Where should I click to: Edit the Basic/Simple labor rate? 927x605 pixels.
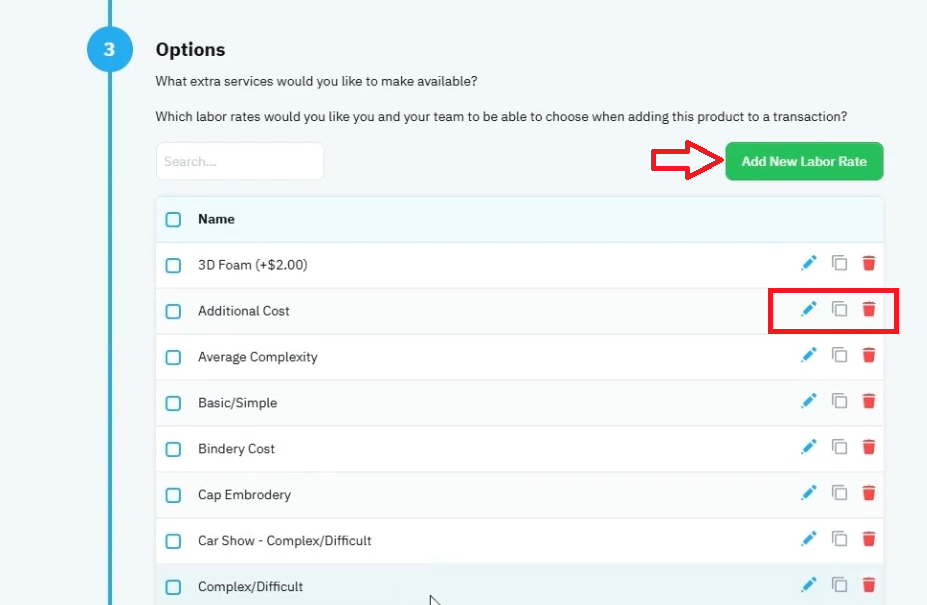coord(808,401)
